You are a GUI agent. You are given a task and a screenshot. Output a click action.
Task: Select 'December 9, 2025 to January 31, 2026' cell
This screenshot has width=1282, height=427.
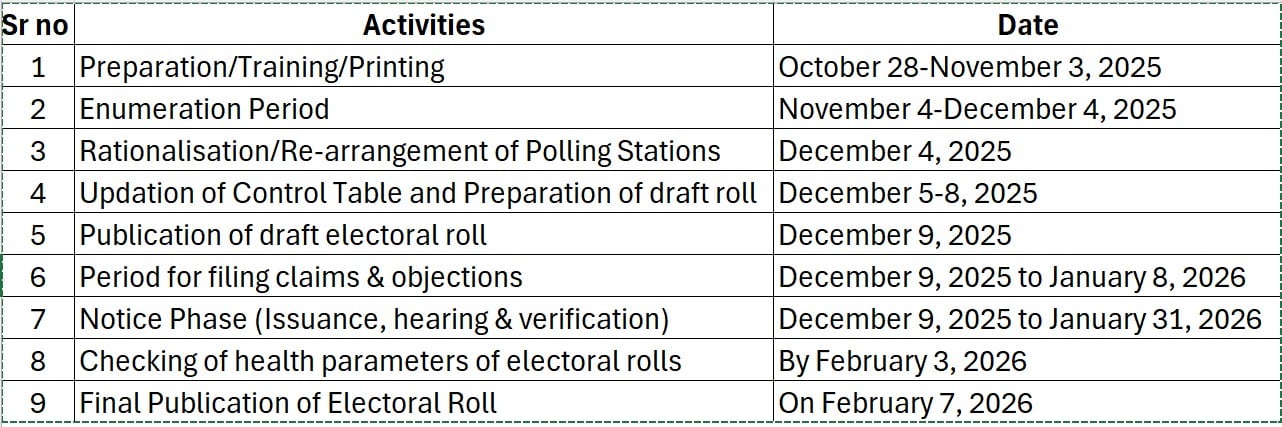click(x=1019, y=319)
